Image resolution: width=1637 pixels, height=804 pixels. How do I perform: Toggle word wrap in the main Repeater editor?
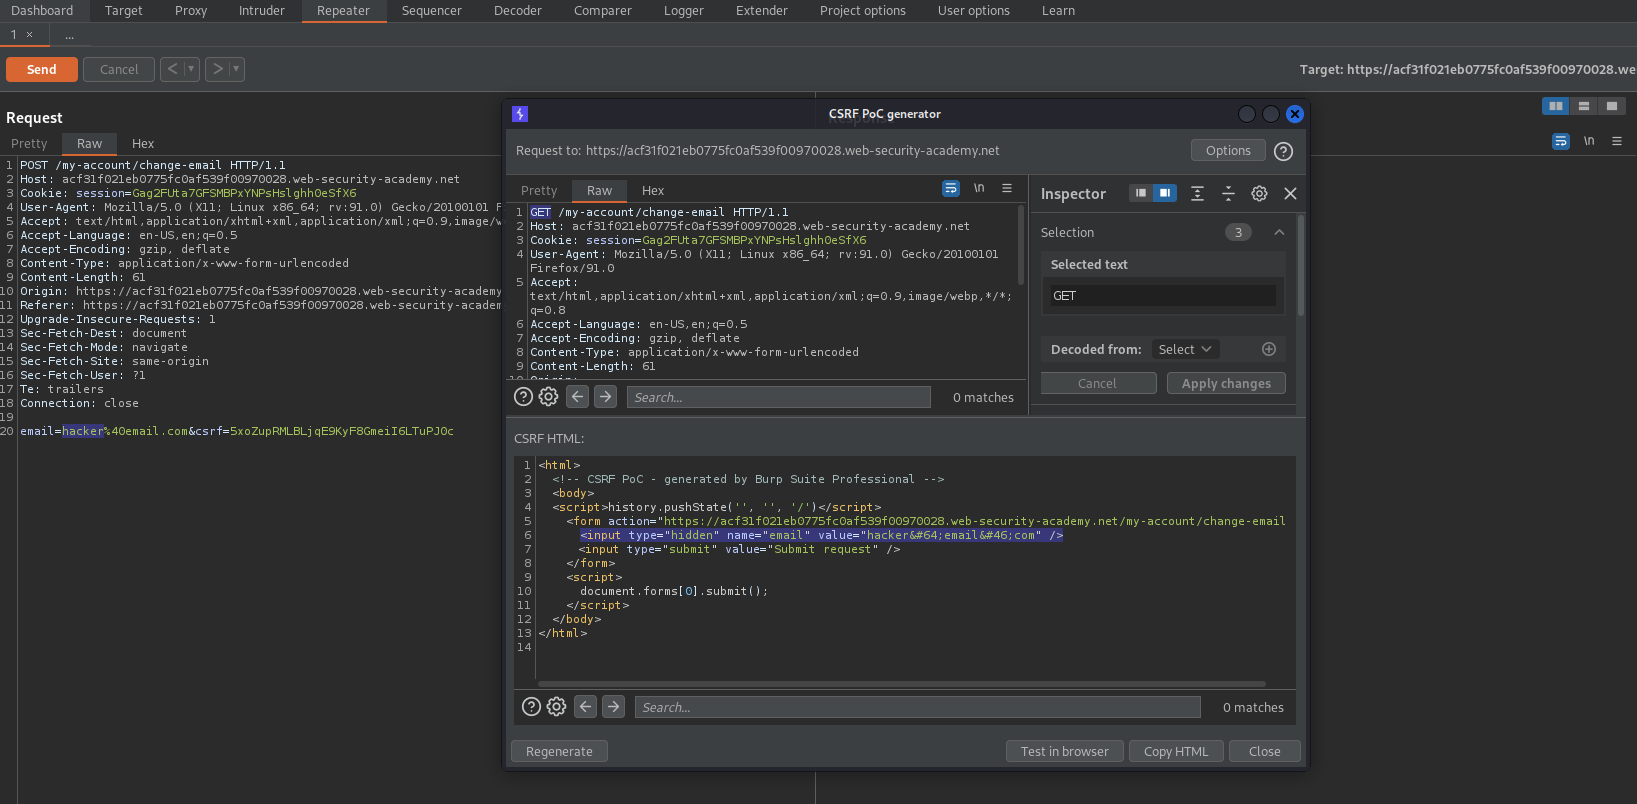[x=1561, y=141]
